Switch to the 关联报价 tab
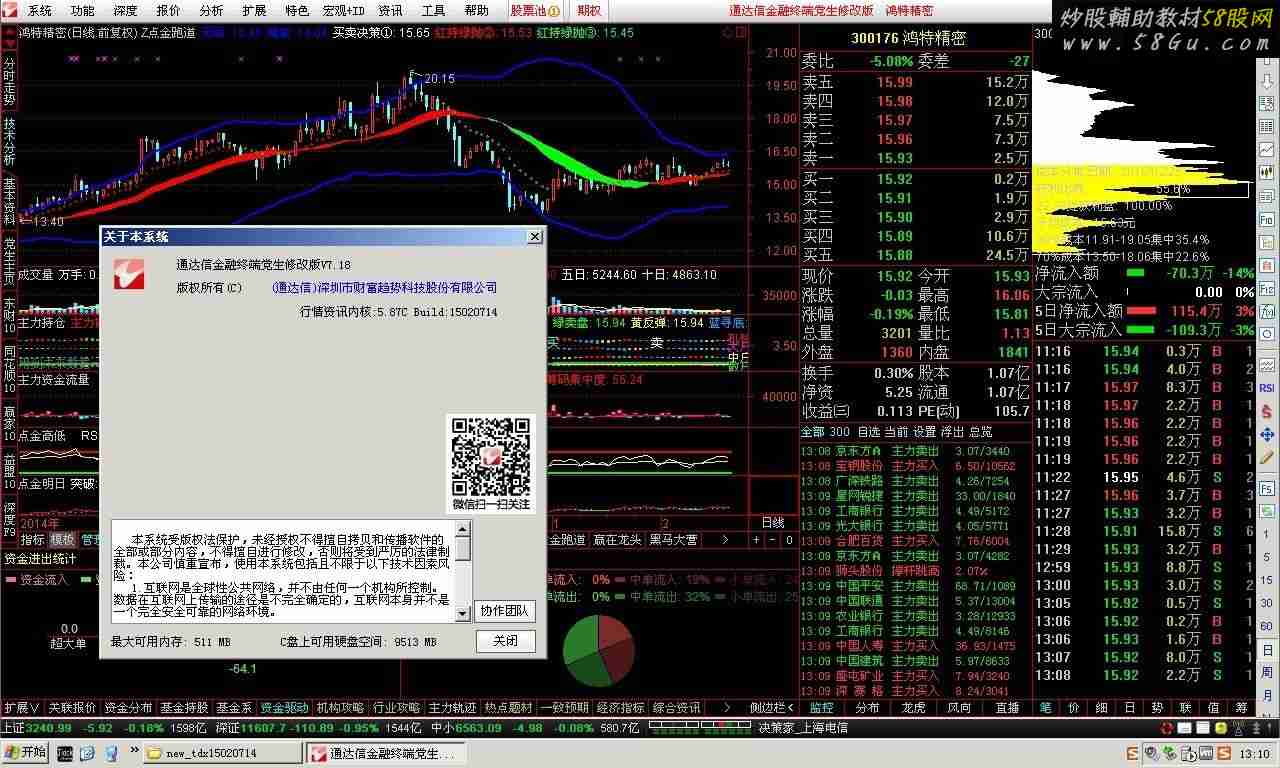This screenshot has height=768, width=1280. (73, 708)
